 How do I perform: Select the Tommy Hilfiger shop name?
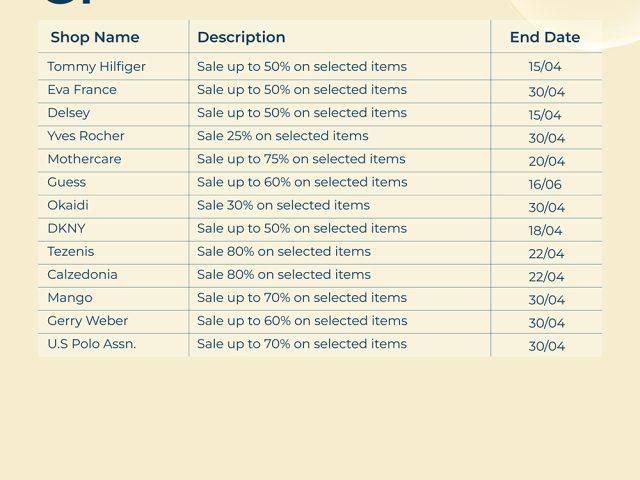pos(96,67)
